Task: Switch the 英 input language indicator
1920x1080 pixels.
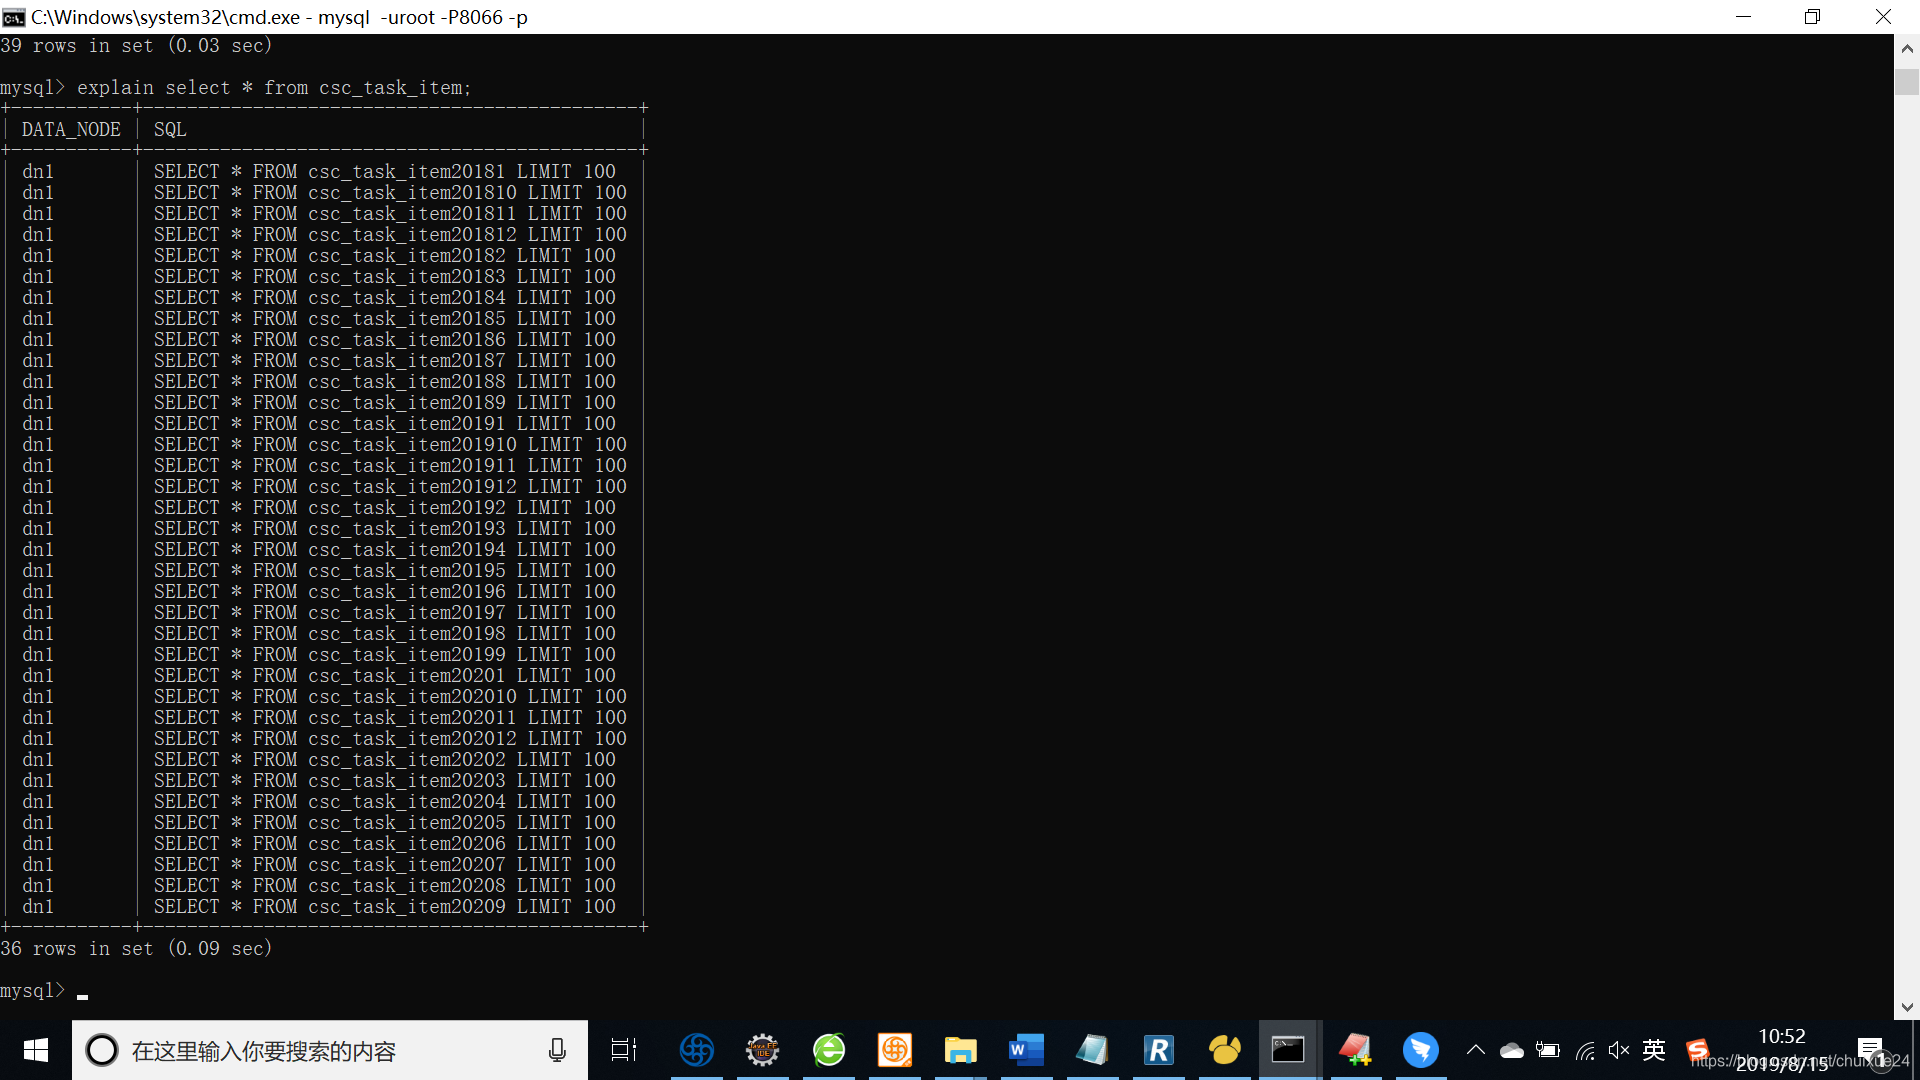Action: [x=1654, y=1050]
